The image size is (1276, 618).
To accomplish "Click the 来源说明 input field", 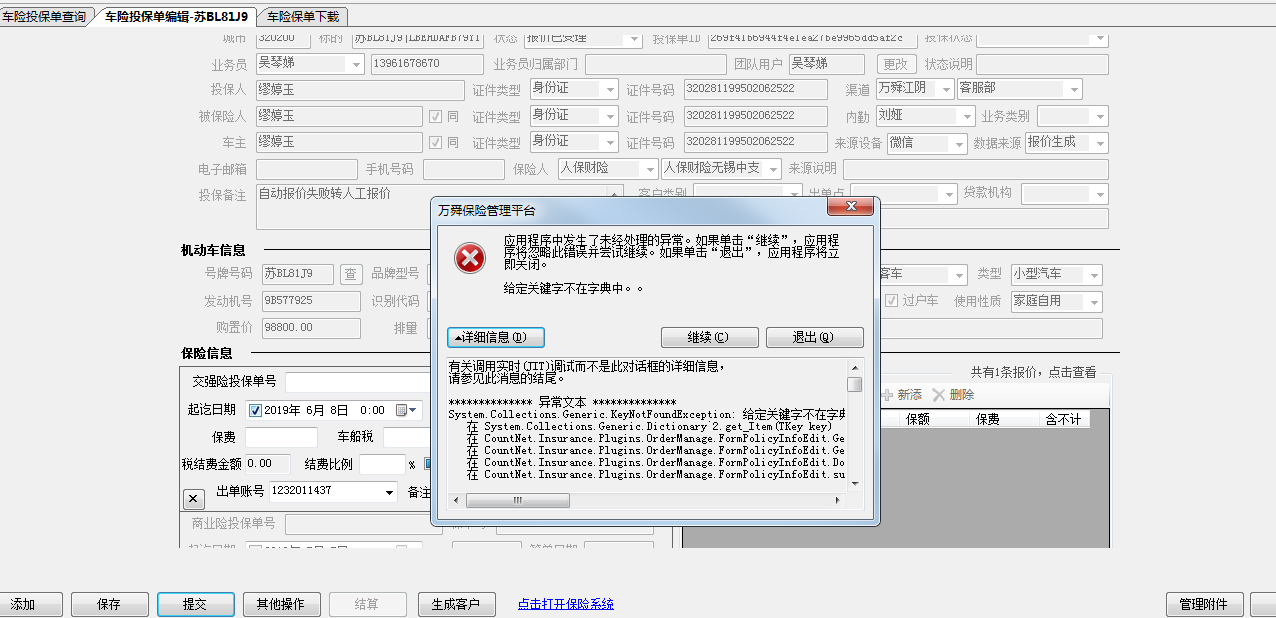I will click(x=976, y=169).
